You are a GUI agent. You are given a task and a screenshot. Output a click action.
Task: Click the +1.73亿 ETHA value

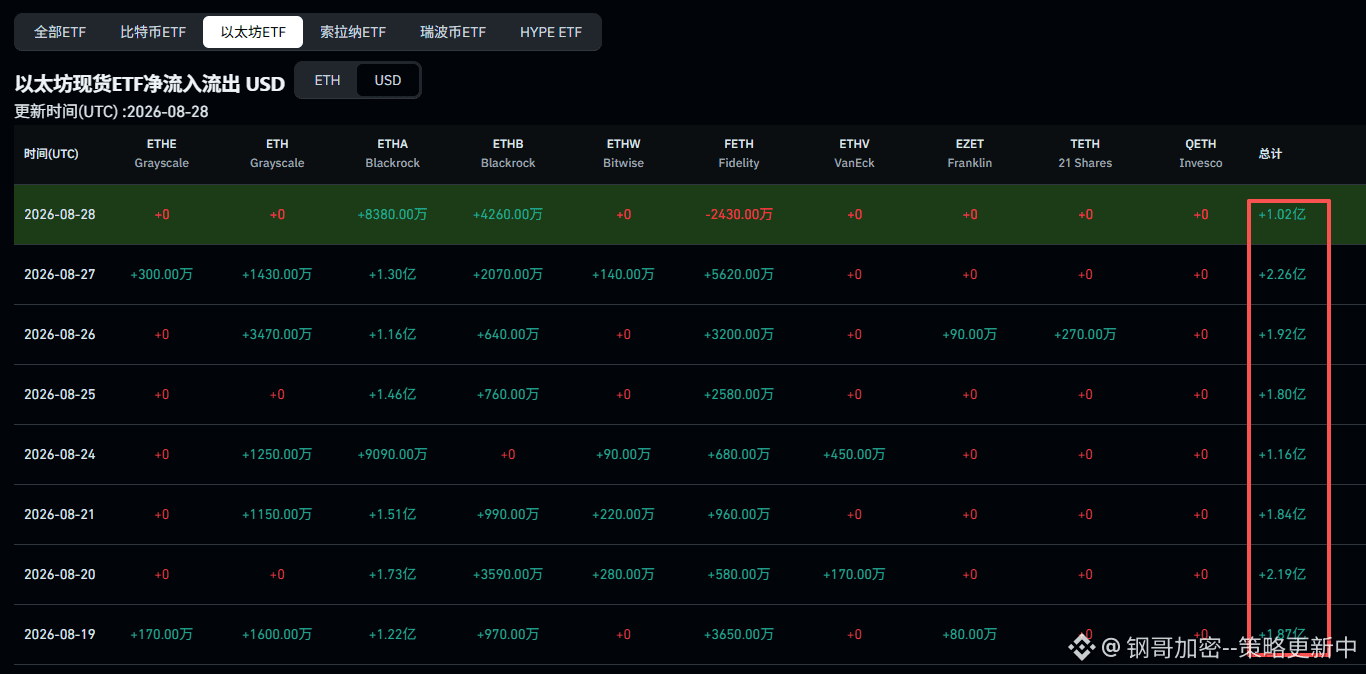coord(393,574)
